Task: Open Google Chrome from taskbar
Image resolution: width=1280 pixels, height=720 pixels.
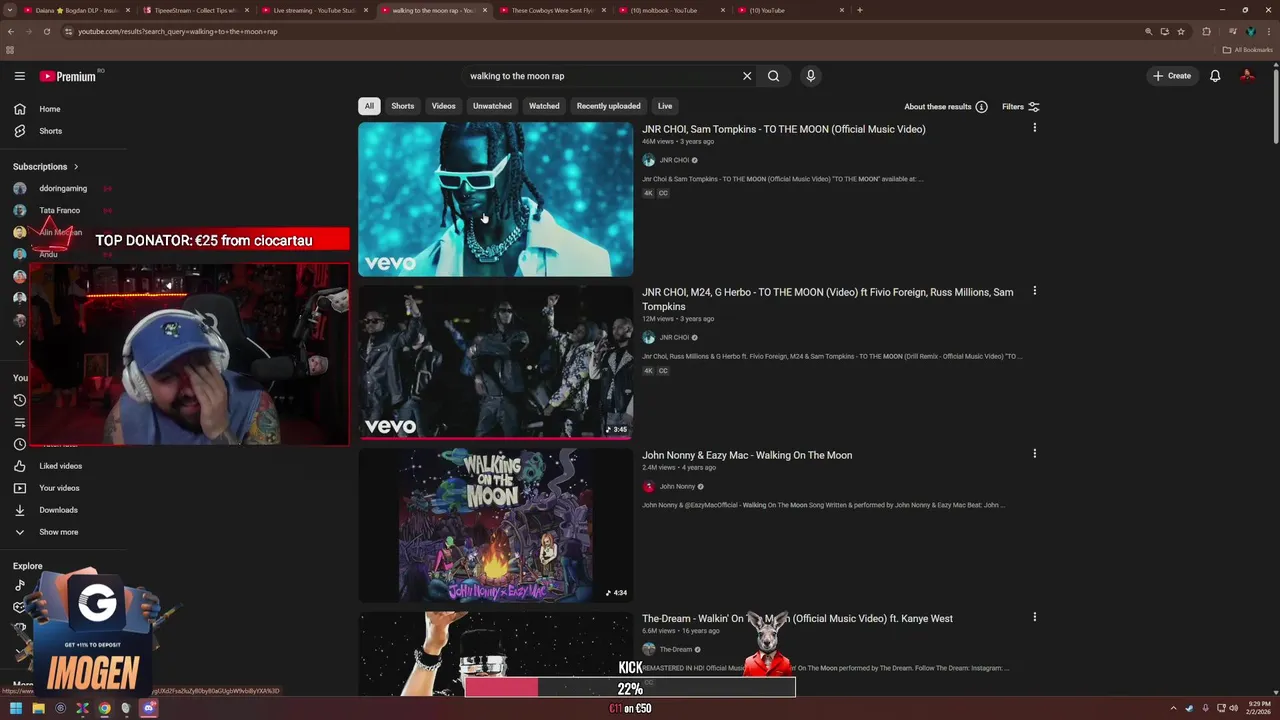Action: [104, 709]
